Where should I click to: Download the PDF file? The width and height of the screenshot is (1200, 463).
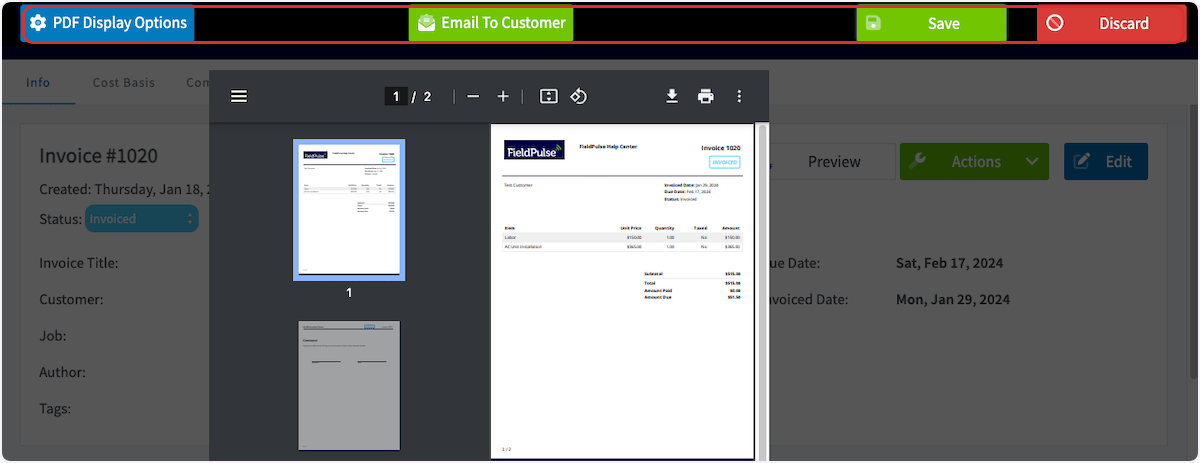coord(672,97)
